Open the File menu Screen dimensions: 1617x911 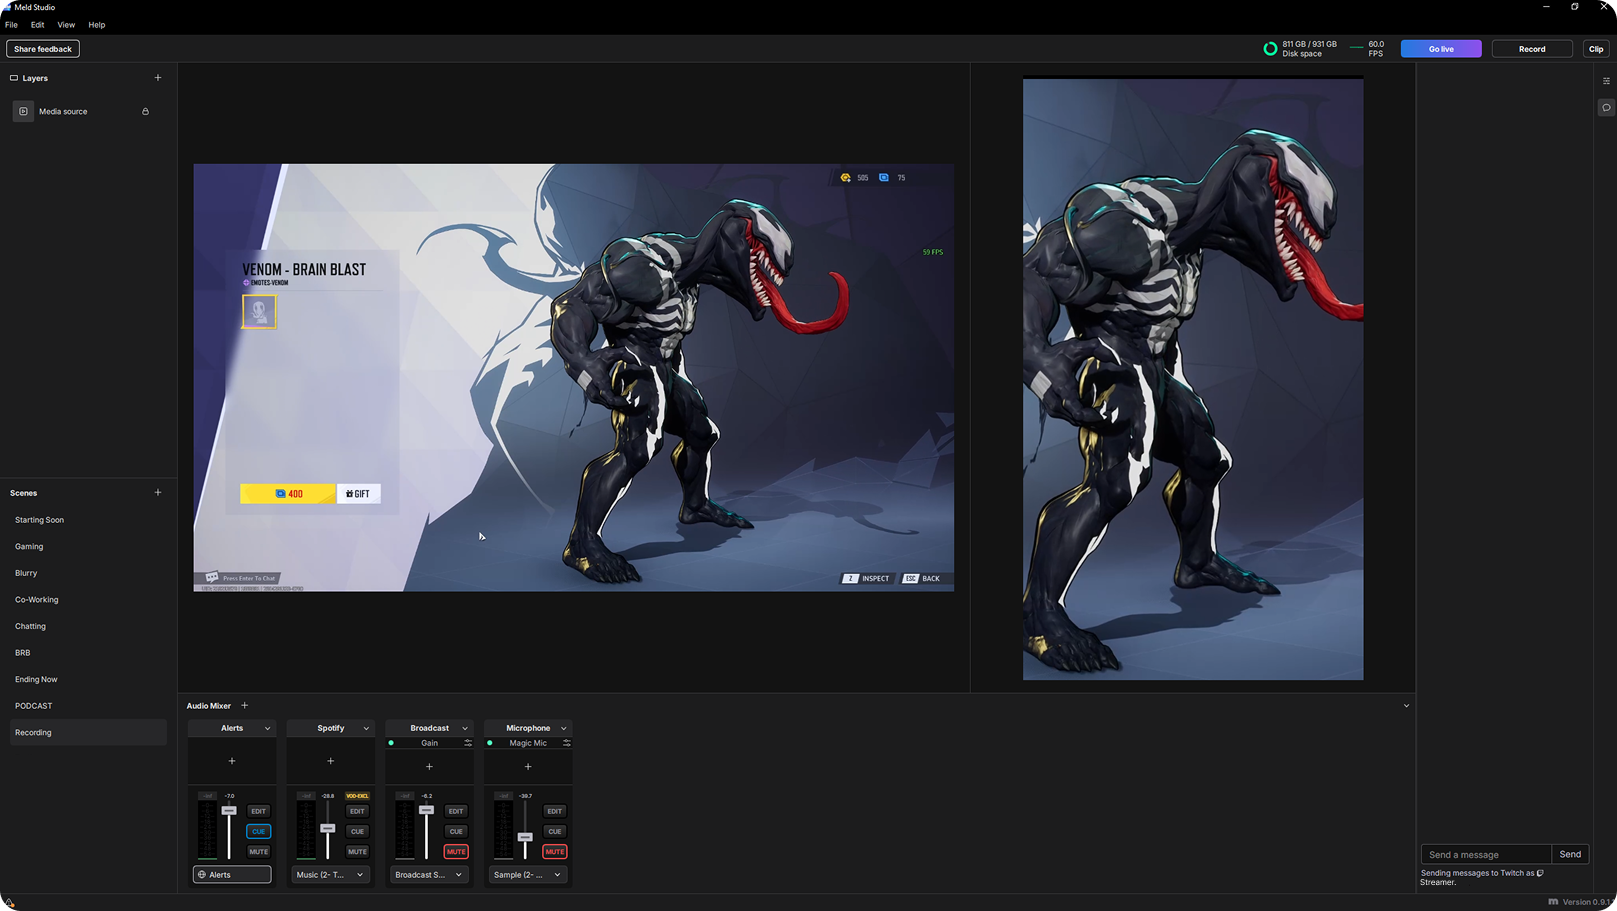click(x=12, y=25)
